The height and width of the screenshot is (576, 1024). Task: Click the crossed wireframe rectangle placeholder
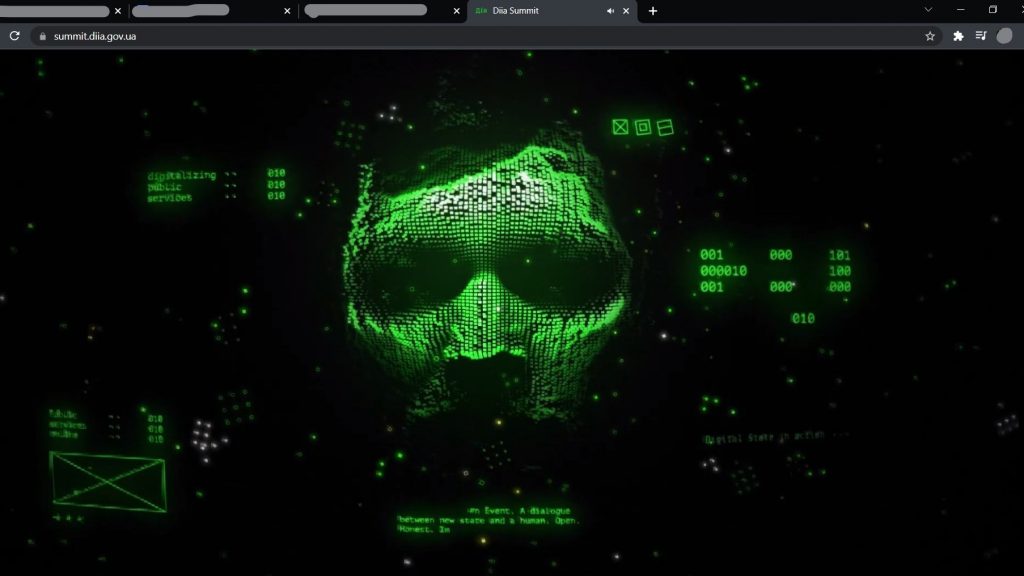tap(108, 481)
